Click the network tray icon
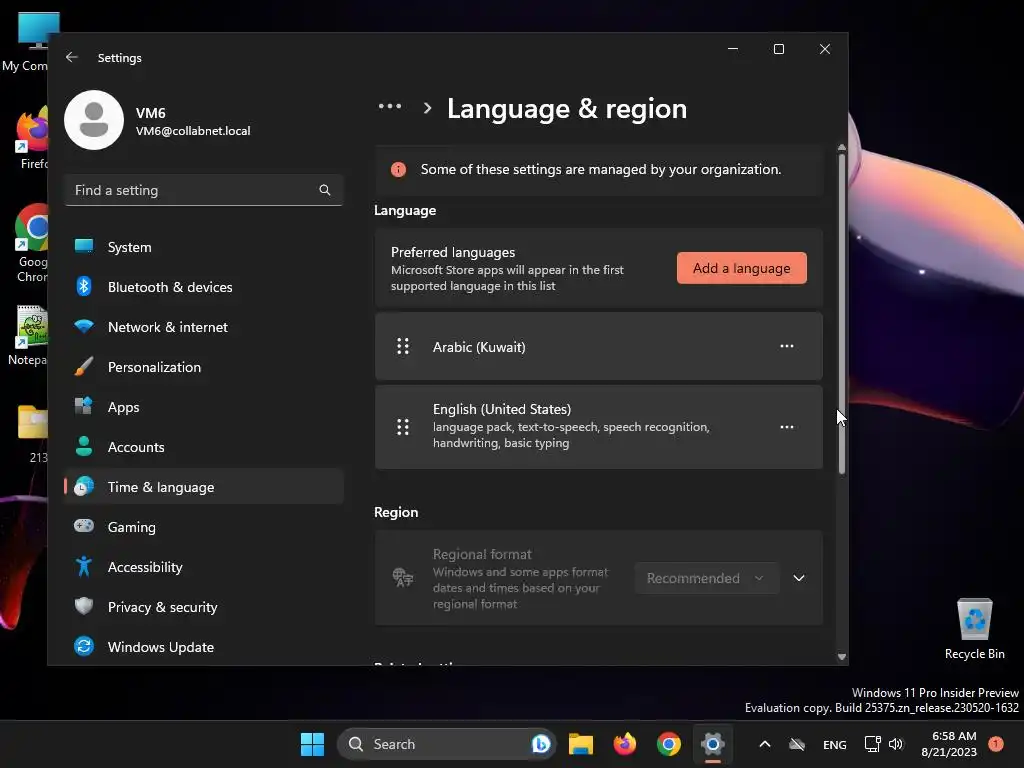Viewport: 1024px width, 768px height. click(872, 744)
